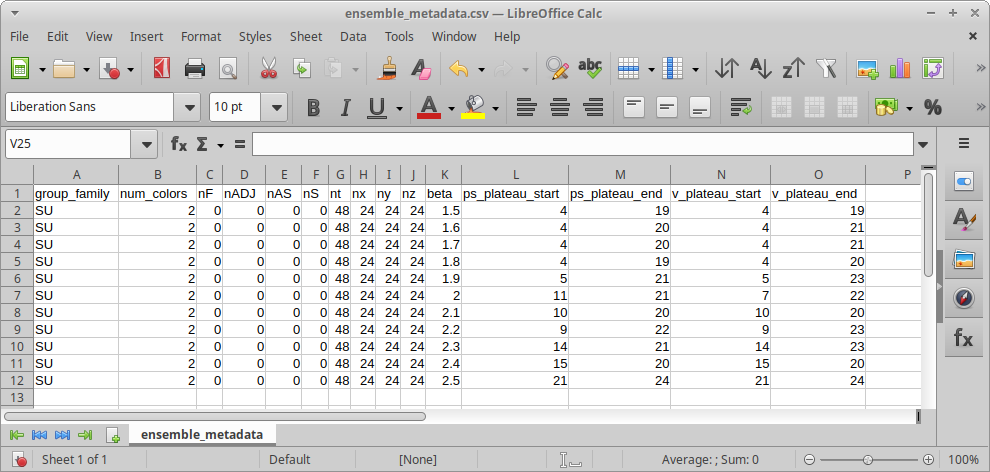Open the Data menu
Image resolution: width=990 pixels, height=472 pixels.
pos(353,37)
